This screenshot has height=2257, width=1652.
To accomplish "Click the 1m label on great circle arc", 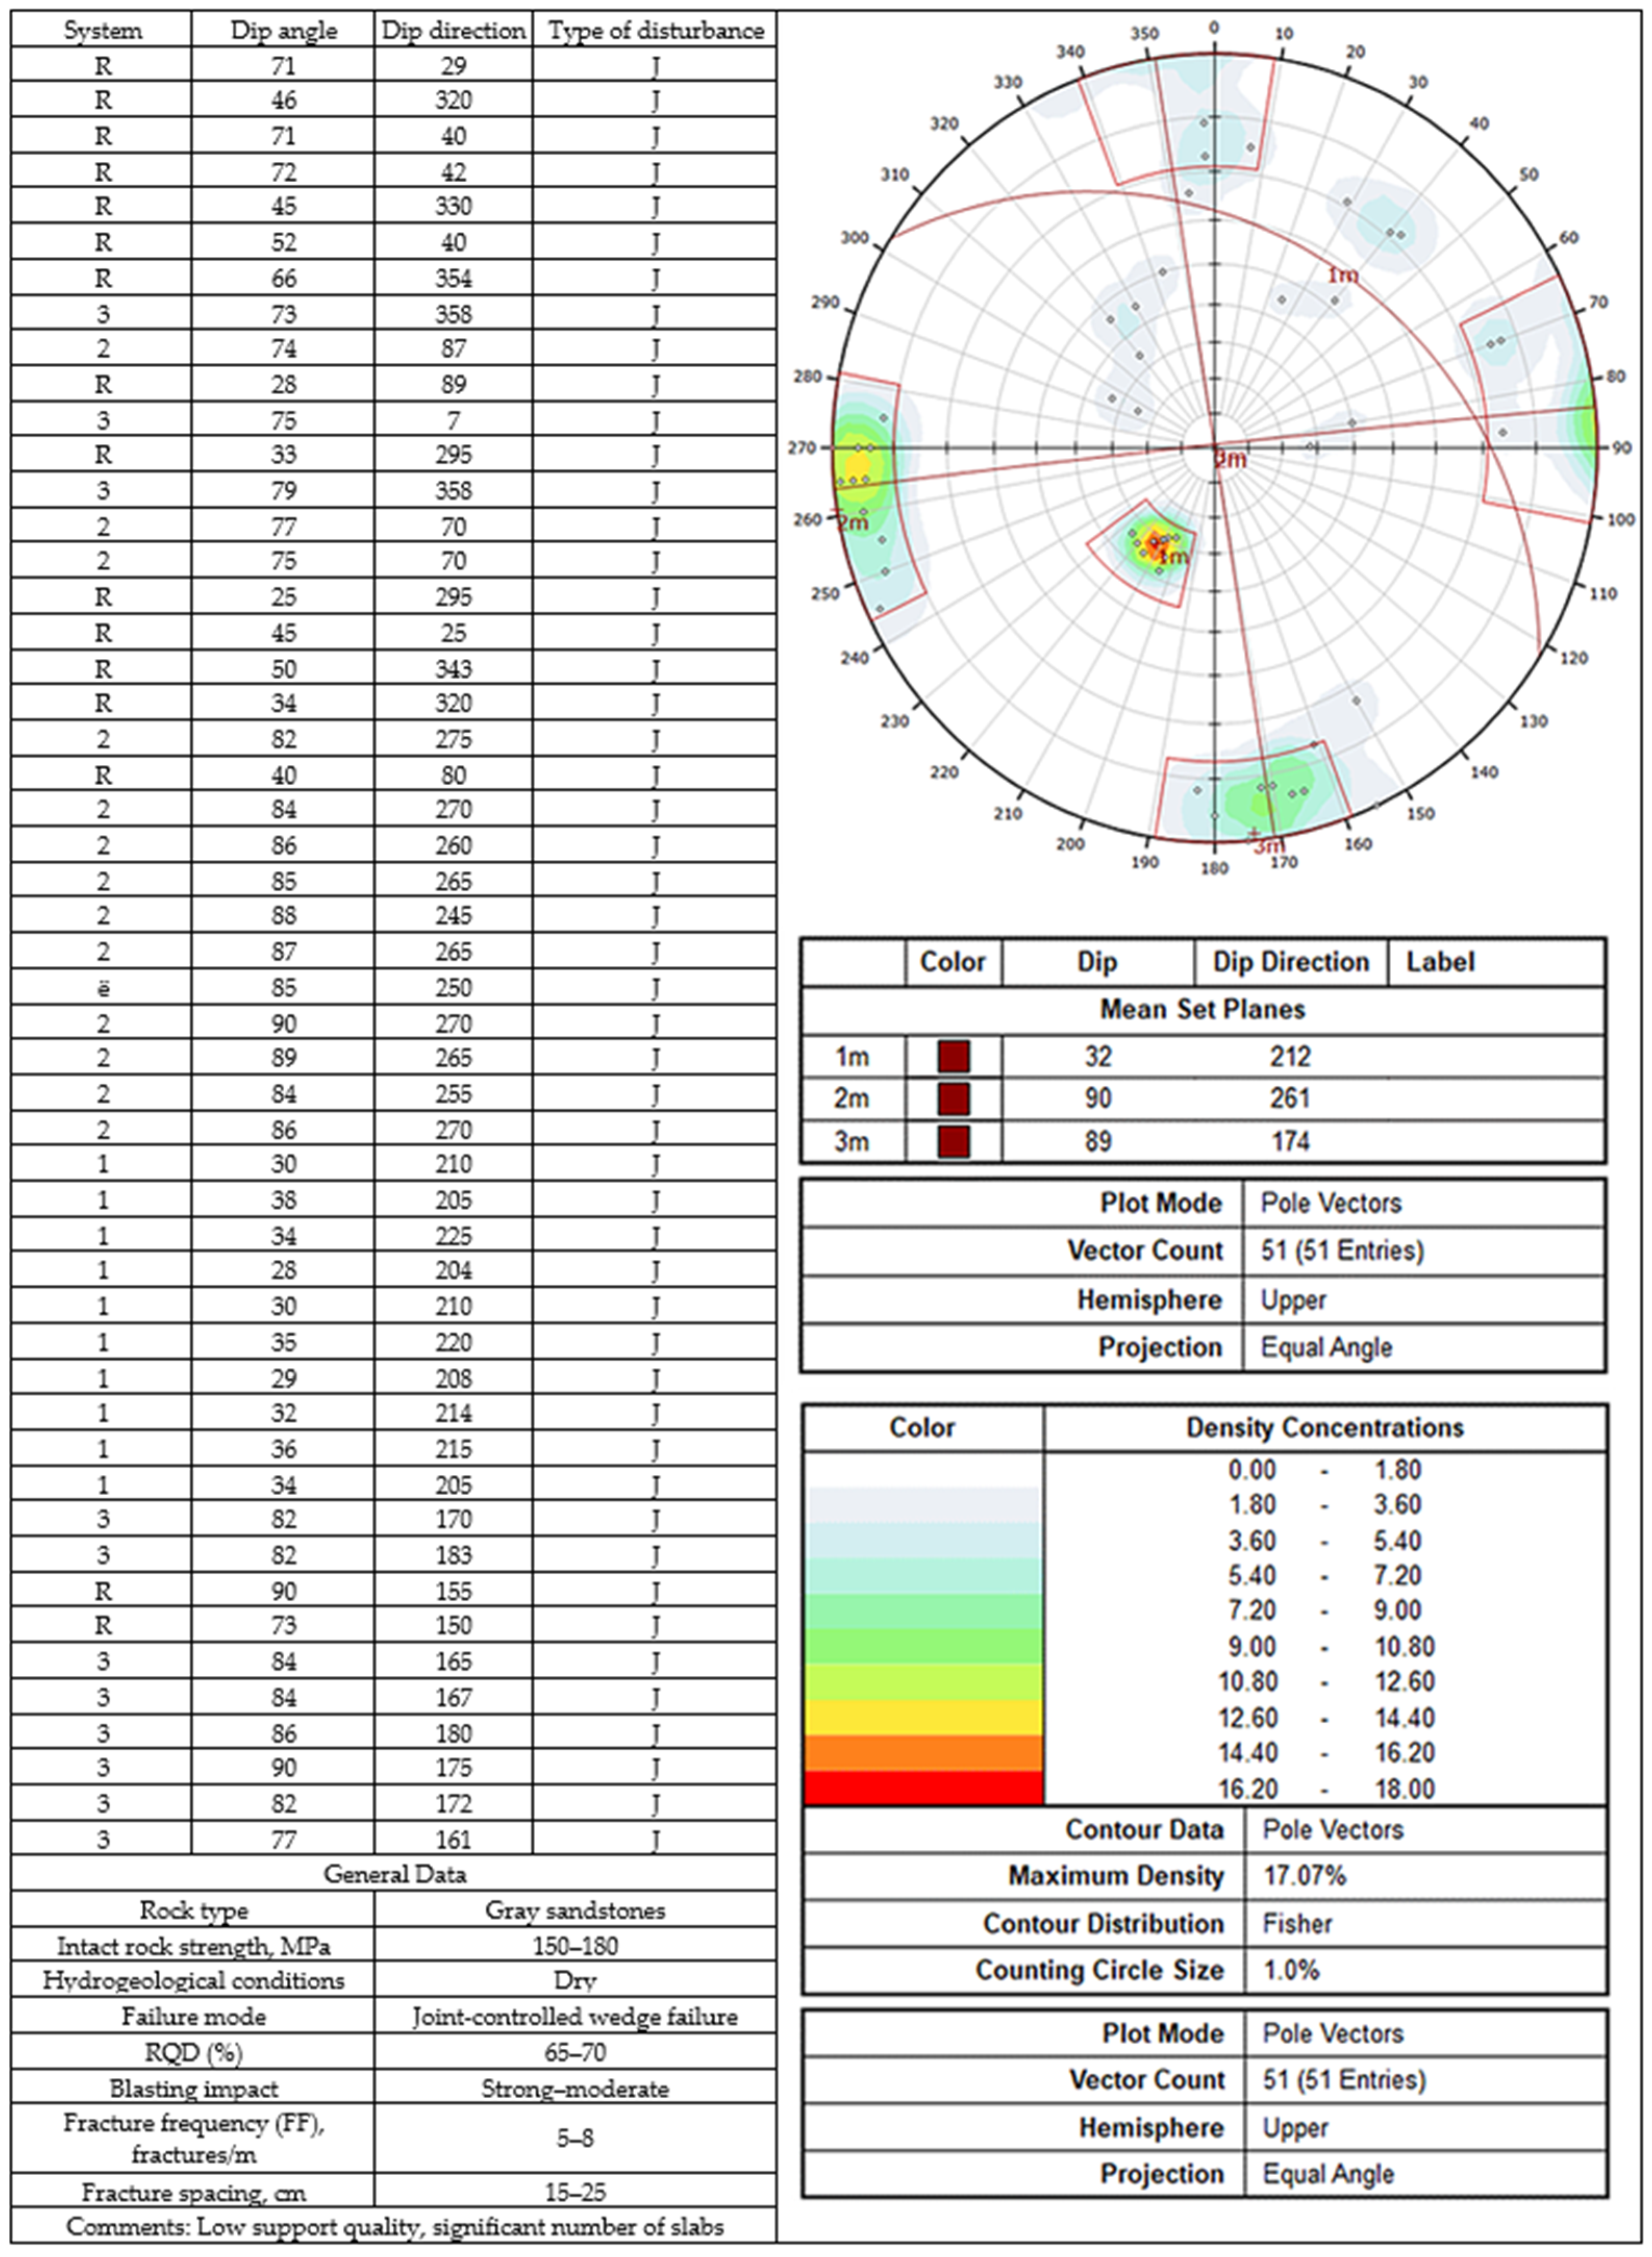I will [x=1342, y=275].
